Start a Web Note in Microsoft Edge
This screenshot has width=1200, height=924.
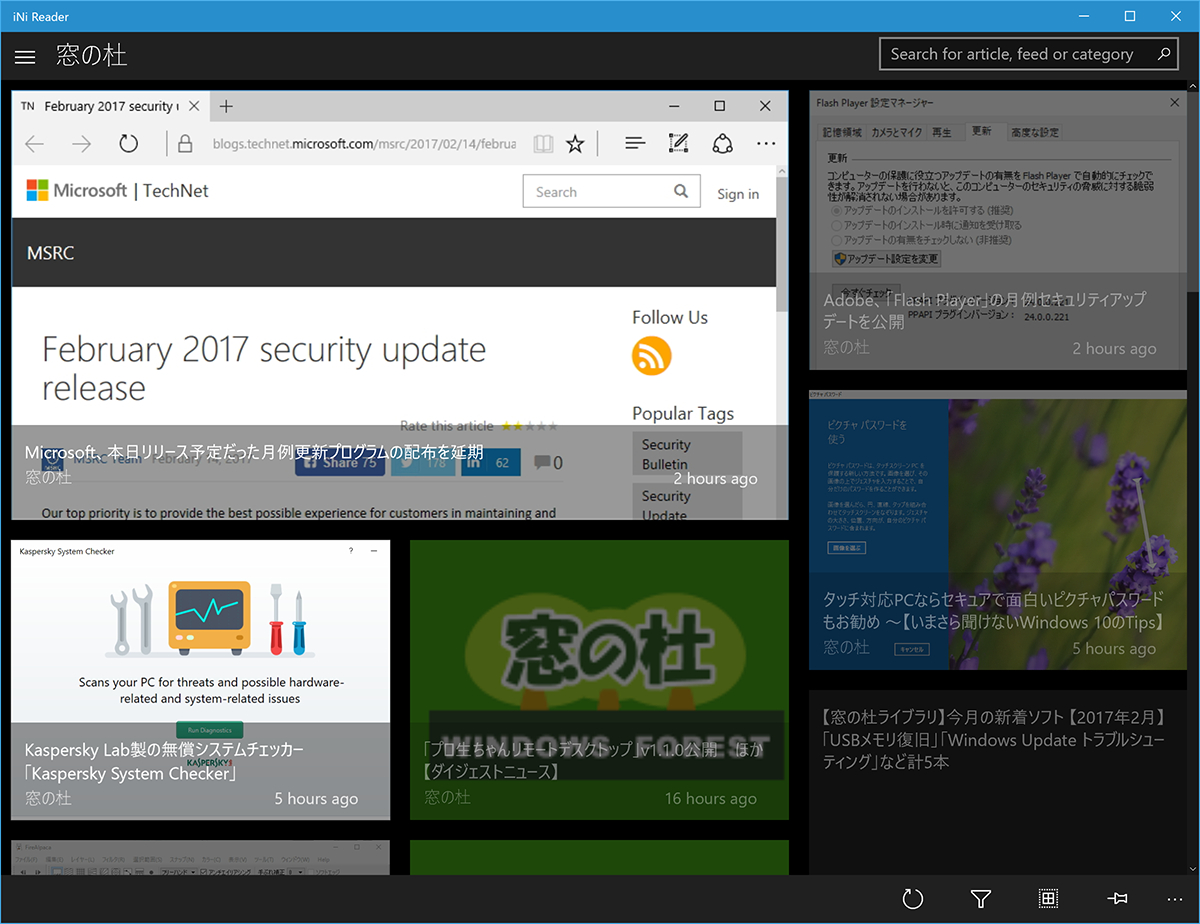point(678,143)
